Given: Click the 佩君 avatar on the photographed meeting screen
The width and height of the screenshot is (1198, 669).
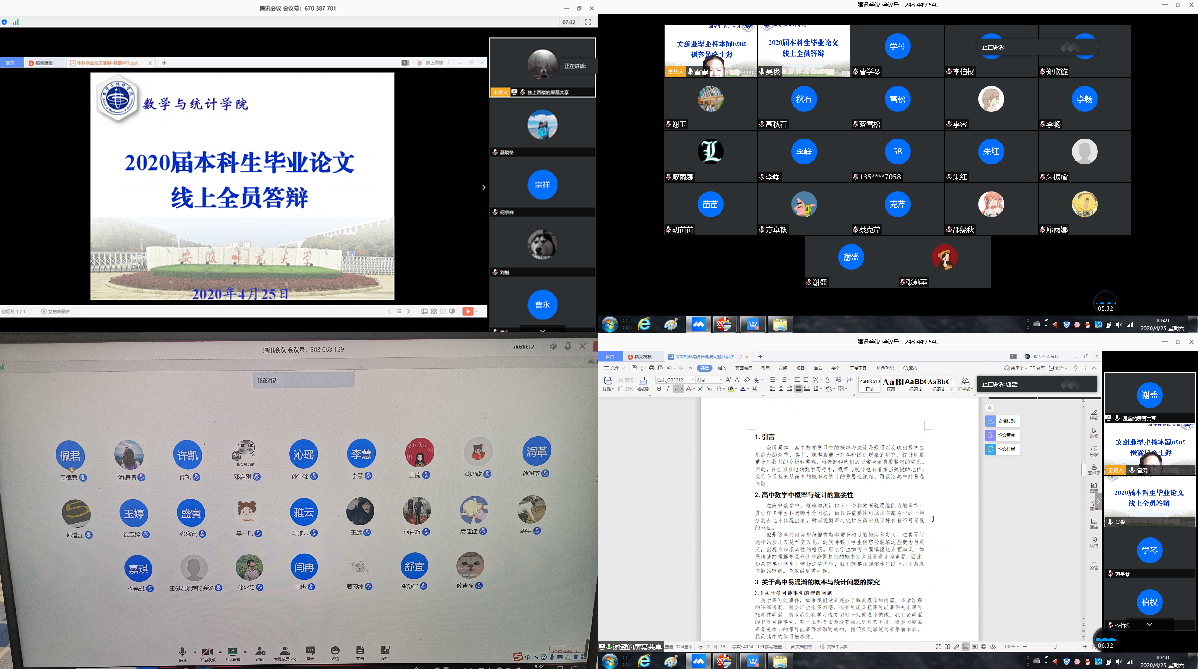Looking at the screenshot, I should (70, 456).
